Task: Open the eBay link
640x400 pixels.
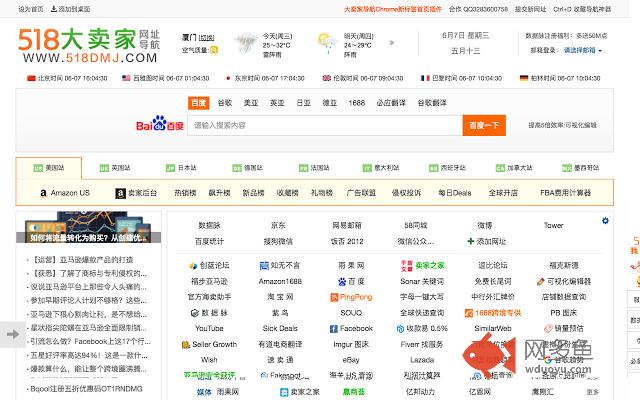Action: (351, 360)
